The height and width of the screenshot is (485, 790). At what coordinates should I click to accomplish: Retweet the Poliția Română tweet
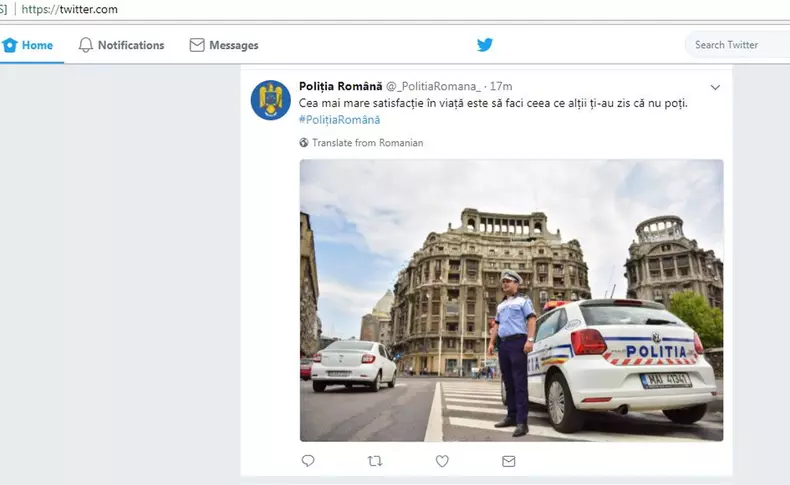tap(375, 460)
